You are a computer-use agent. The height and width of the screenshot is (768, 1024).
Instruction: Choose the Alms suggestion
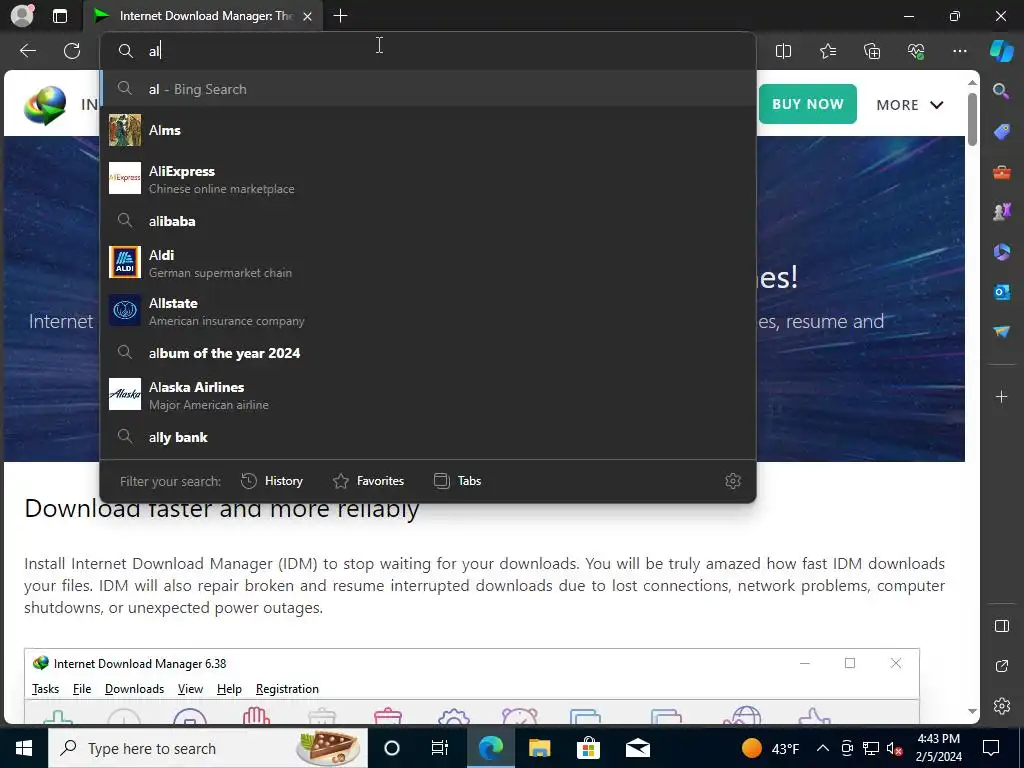pos(428,130)
